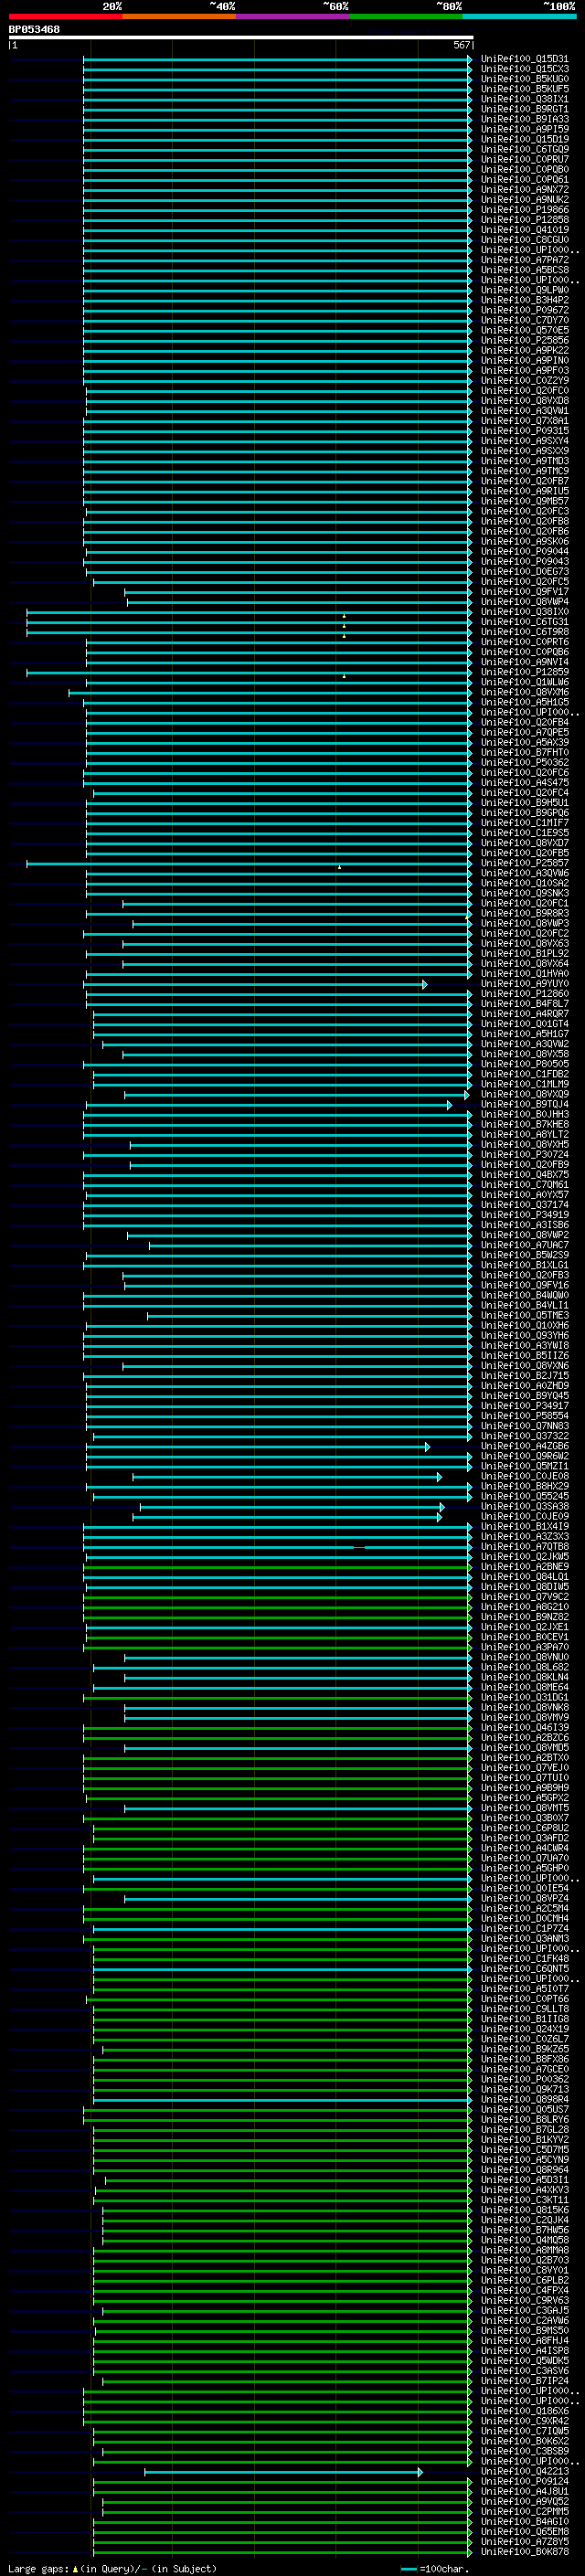This screenshot has height=2576, width=585.
Task: Click hit name UniRef100_C1FDB2
Action: point(524,1074)
